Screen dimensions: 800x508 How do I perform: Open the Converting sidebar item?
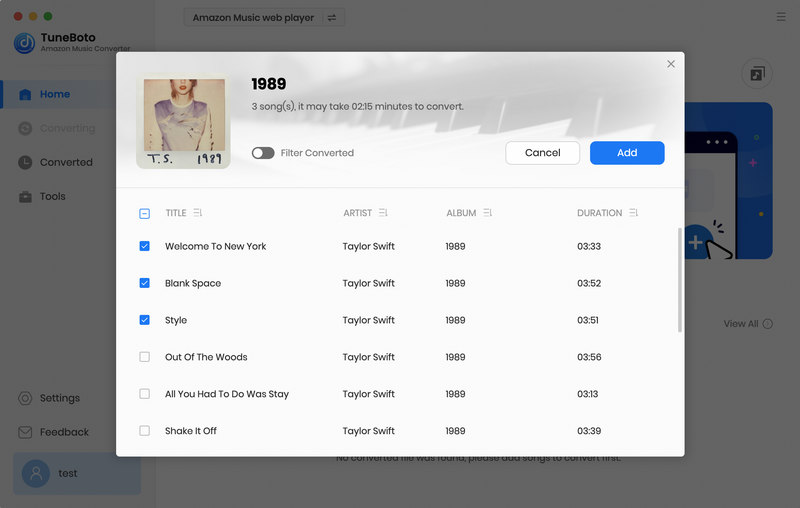coord(58,128)
